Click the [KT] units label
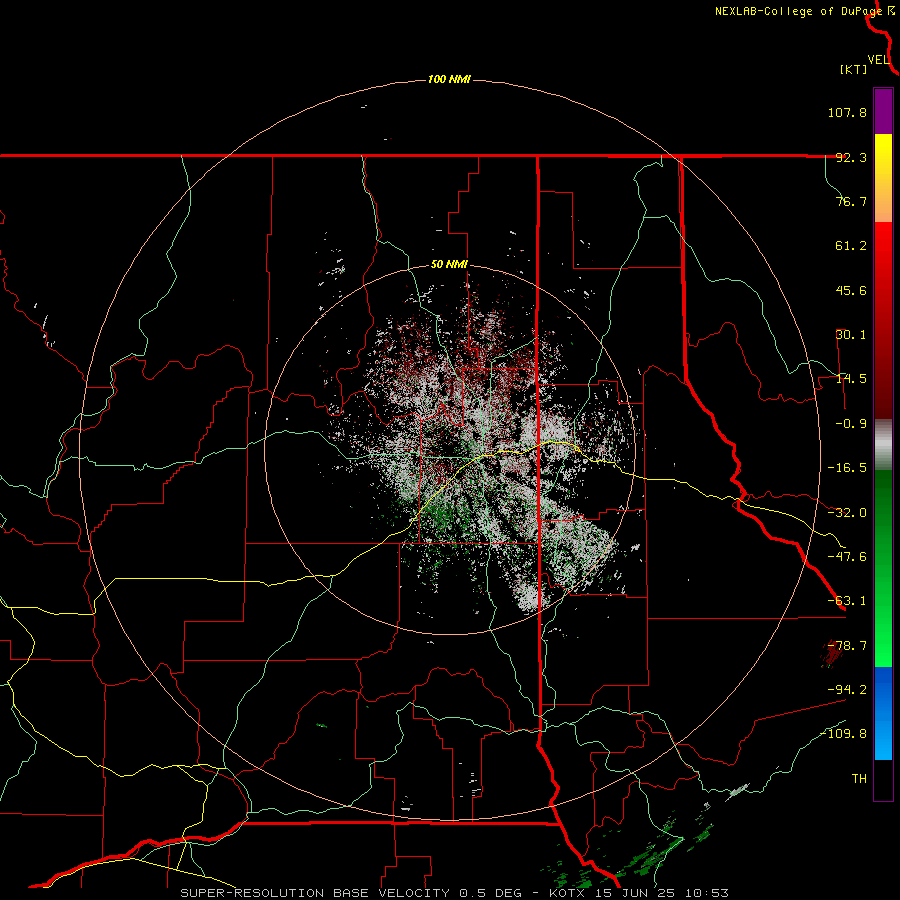900x900 pixels. click(x=853, y=69)
